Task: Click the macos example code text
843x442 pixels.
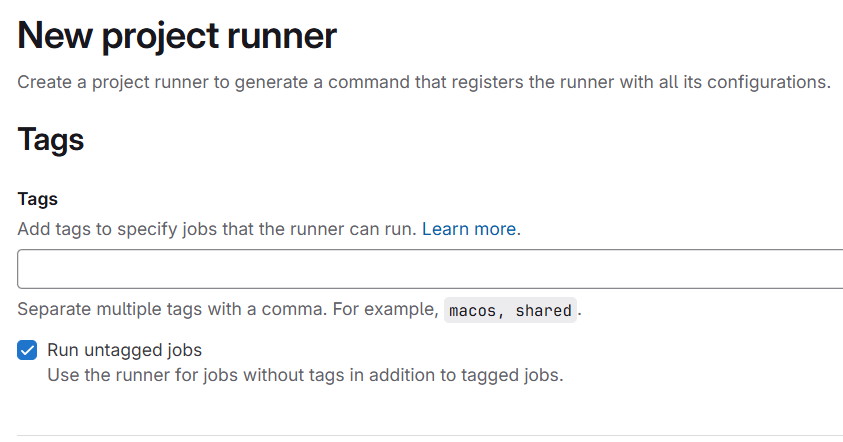Action: tap(472, 310)
